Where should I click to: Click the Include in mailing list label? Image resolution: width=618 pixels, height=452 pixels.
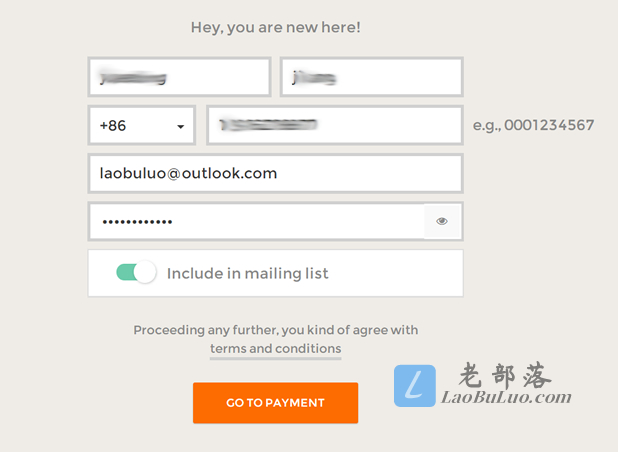pyautogui.click(x=248, y=273)
